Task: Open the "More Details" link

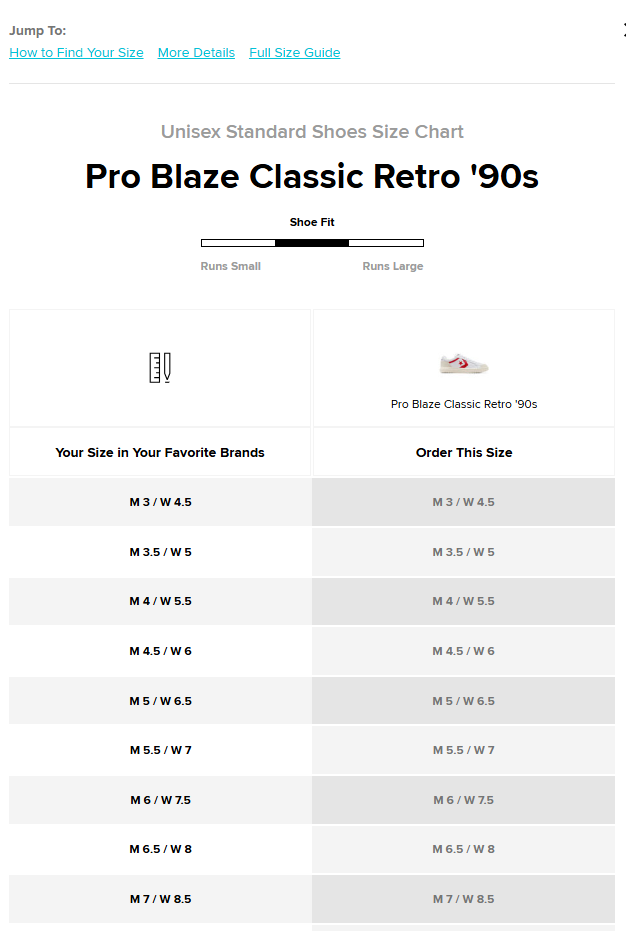Action: pyautogui.click(x=196, y=52)
